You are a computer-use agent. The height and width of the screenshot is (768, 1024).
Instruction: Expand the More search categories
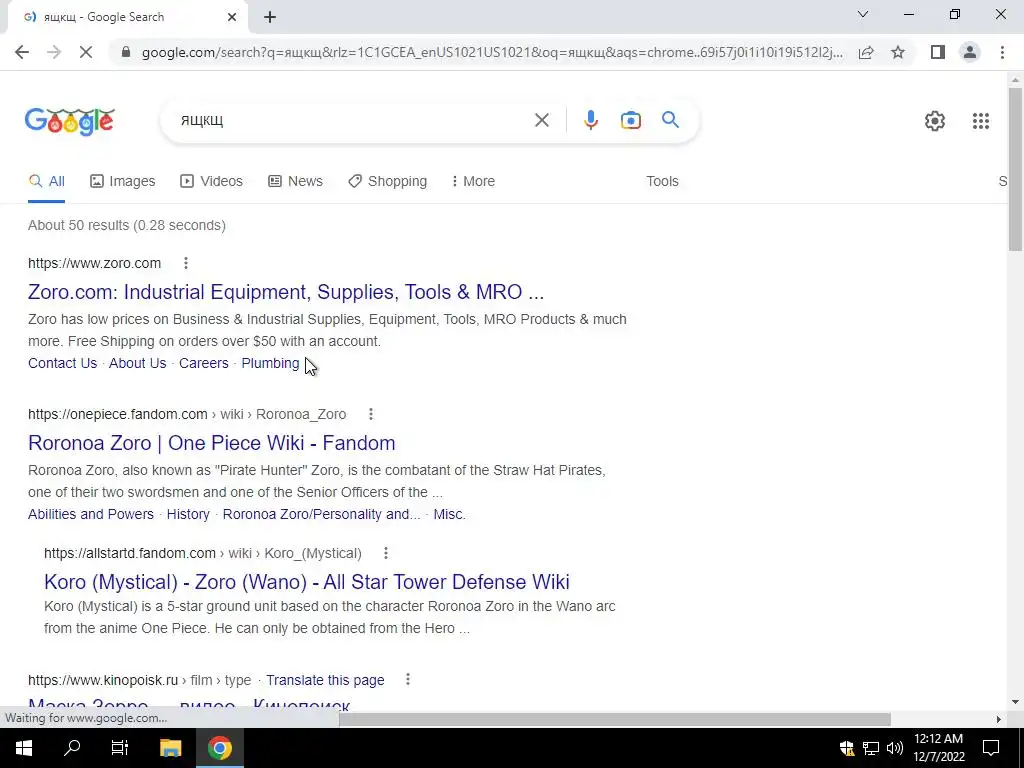pyautogui.click(x=473, y=181)
